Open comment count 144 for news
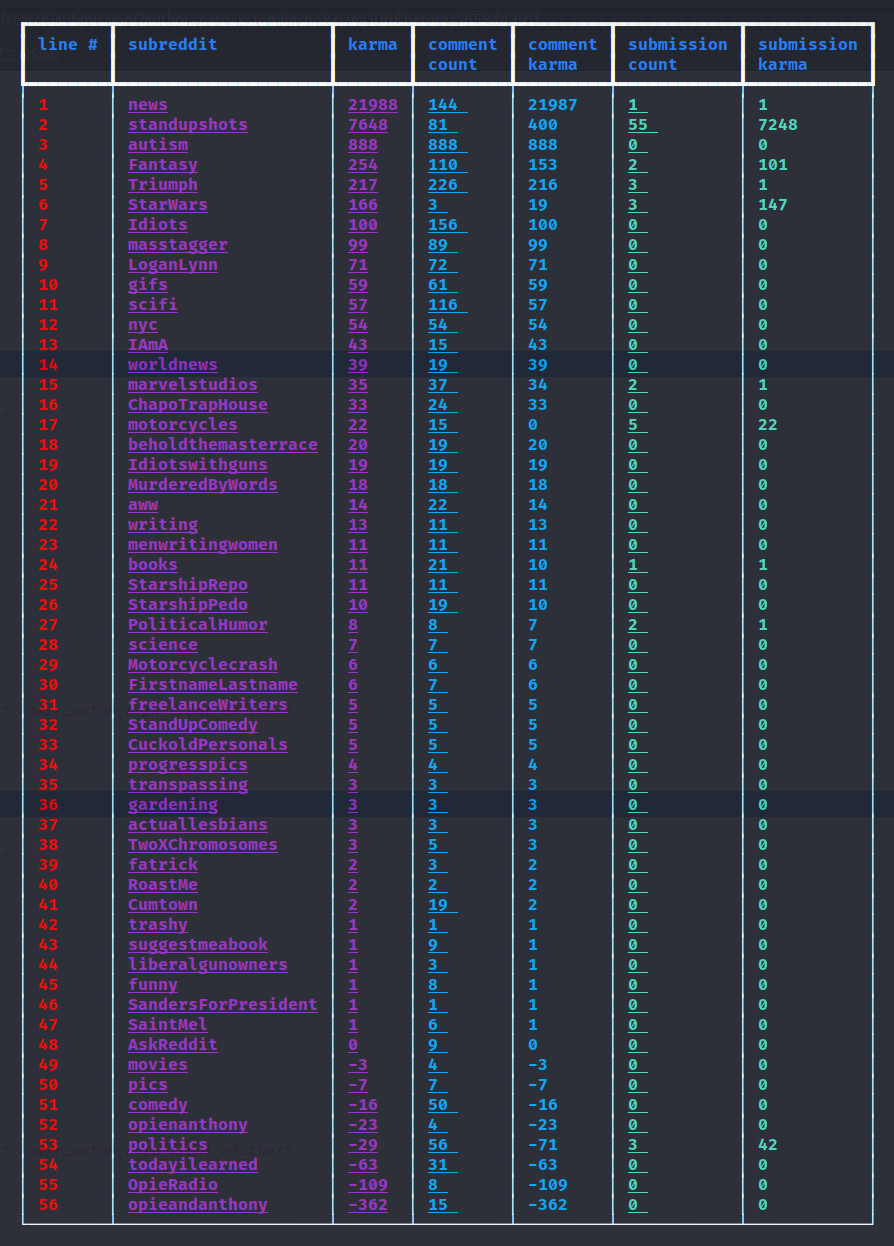Image resolution: width=894 pixels, height=1246 pixels. tap(448, 105)
